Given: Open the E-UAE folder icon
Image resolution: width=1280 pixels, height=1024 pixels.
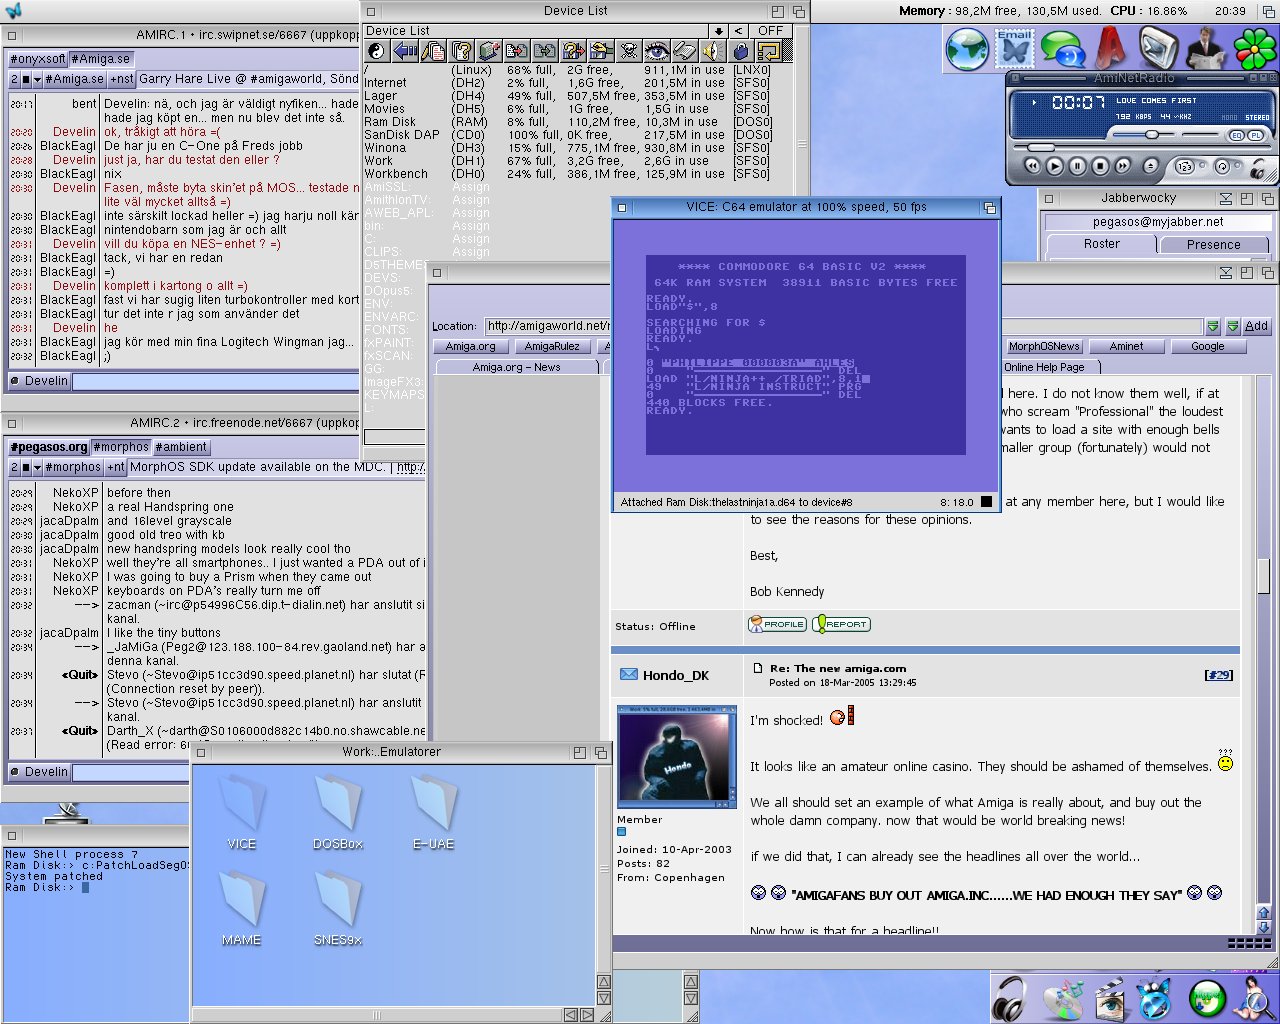Looking at the screenshot, I should [433, 814].
